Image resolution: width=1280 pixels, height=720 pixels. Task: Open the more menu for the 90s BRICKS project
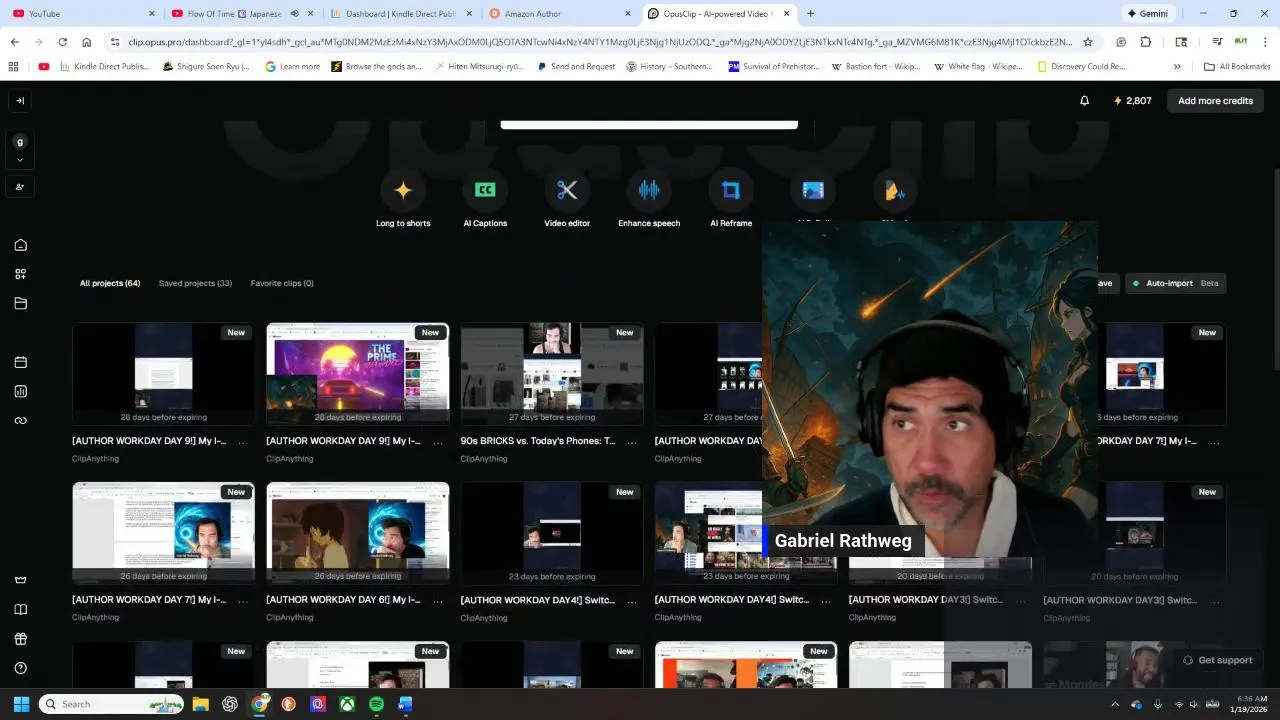click(x=631, y=441)
